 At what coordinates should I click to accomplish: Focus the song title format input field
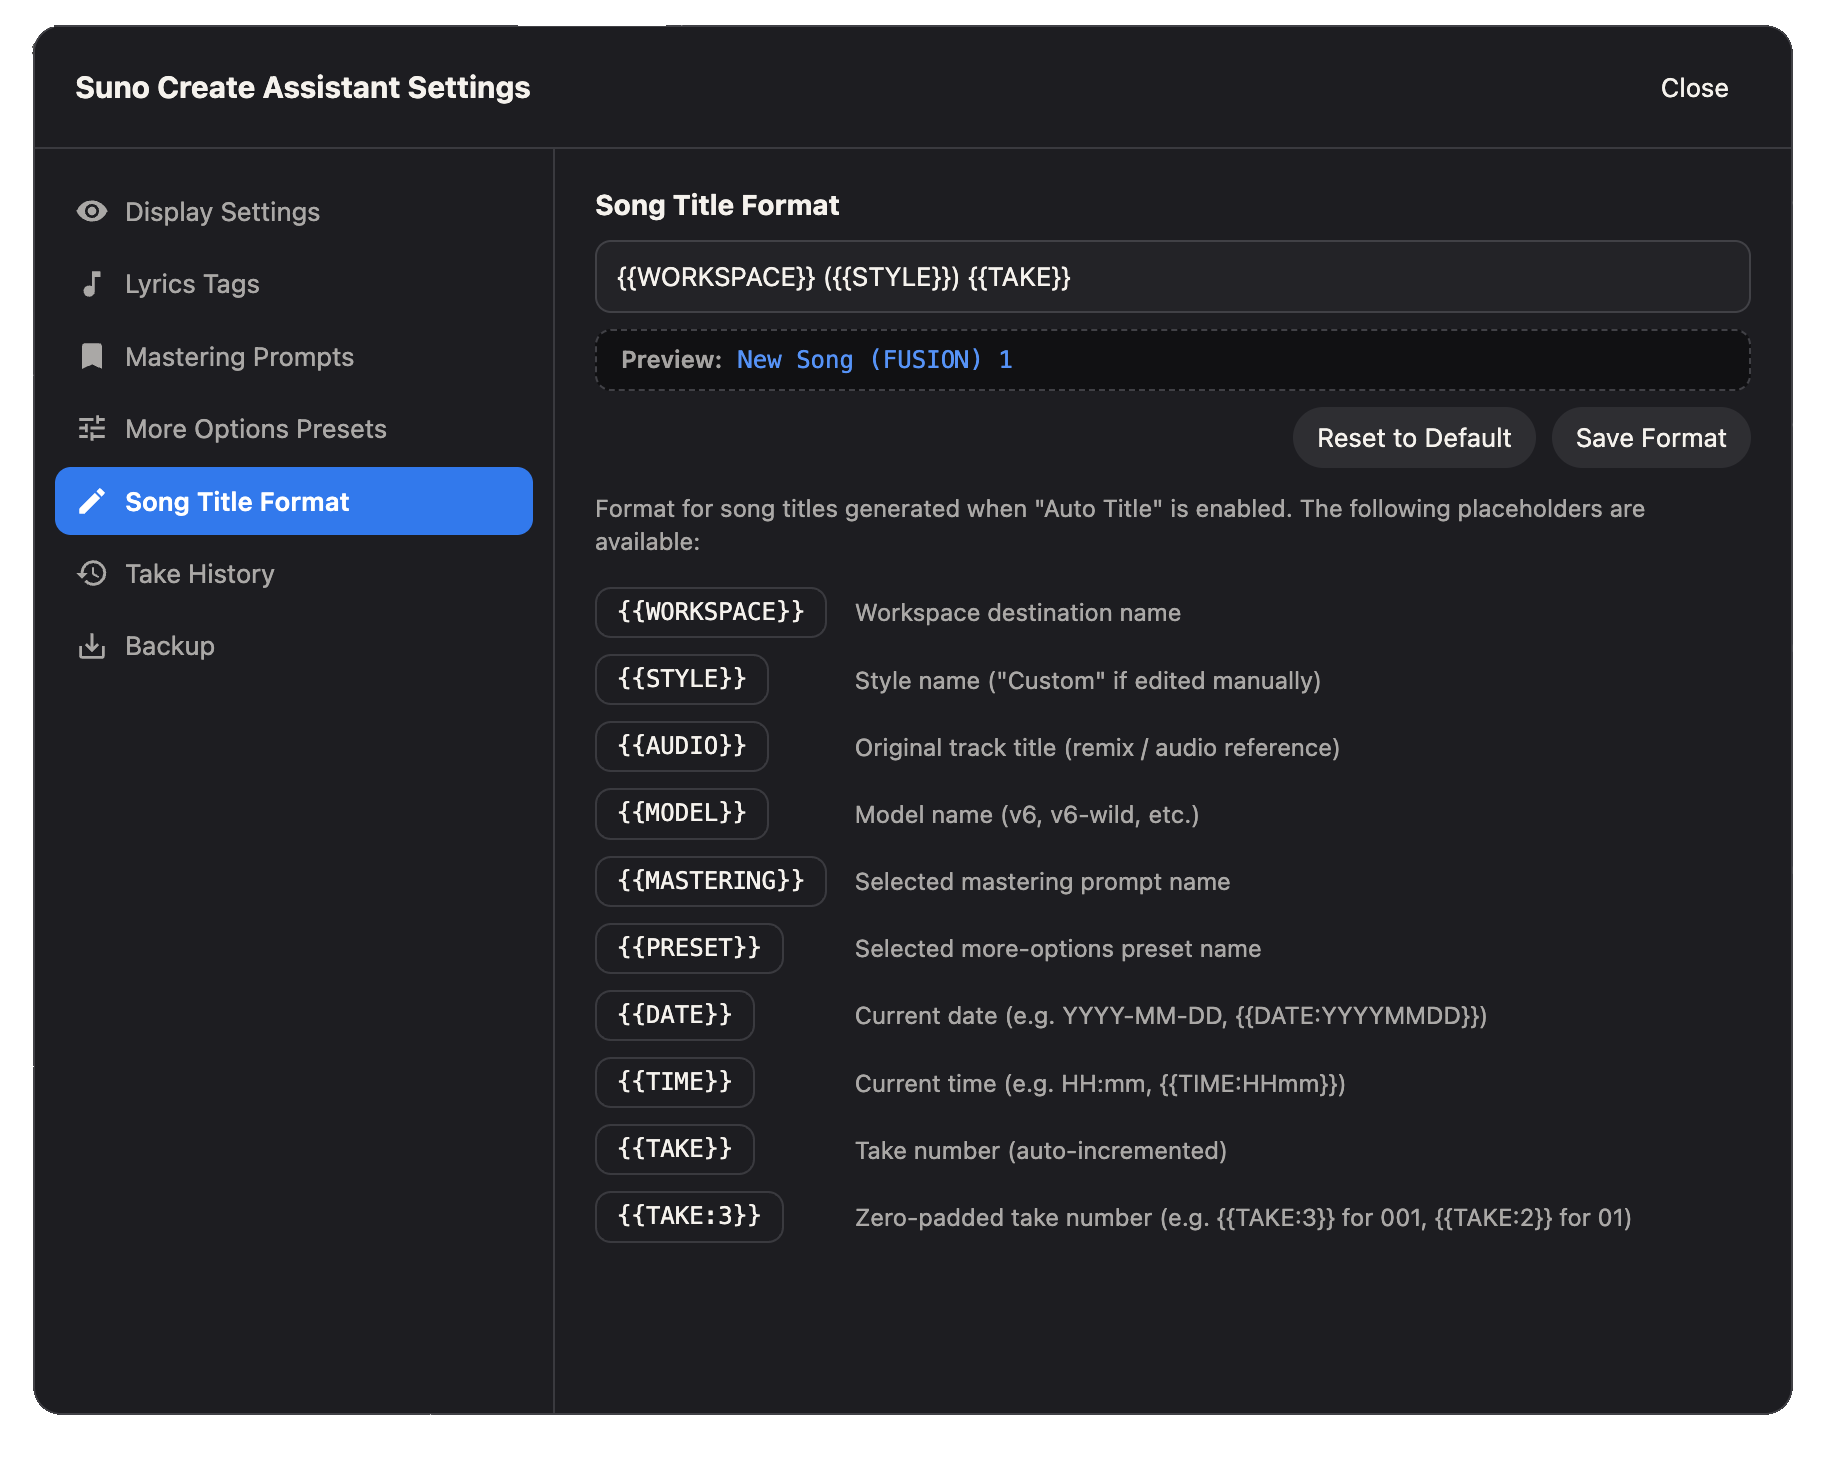tap(1172, 277)
